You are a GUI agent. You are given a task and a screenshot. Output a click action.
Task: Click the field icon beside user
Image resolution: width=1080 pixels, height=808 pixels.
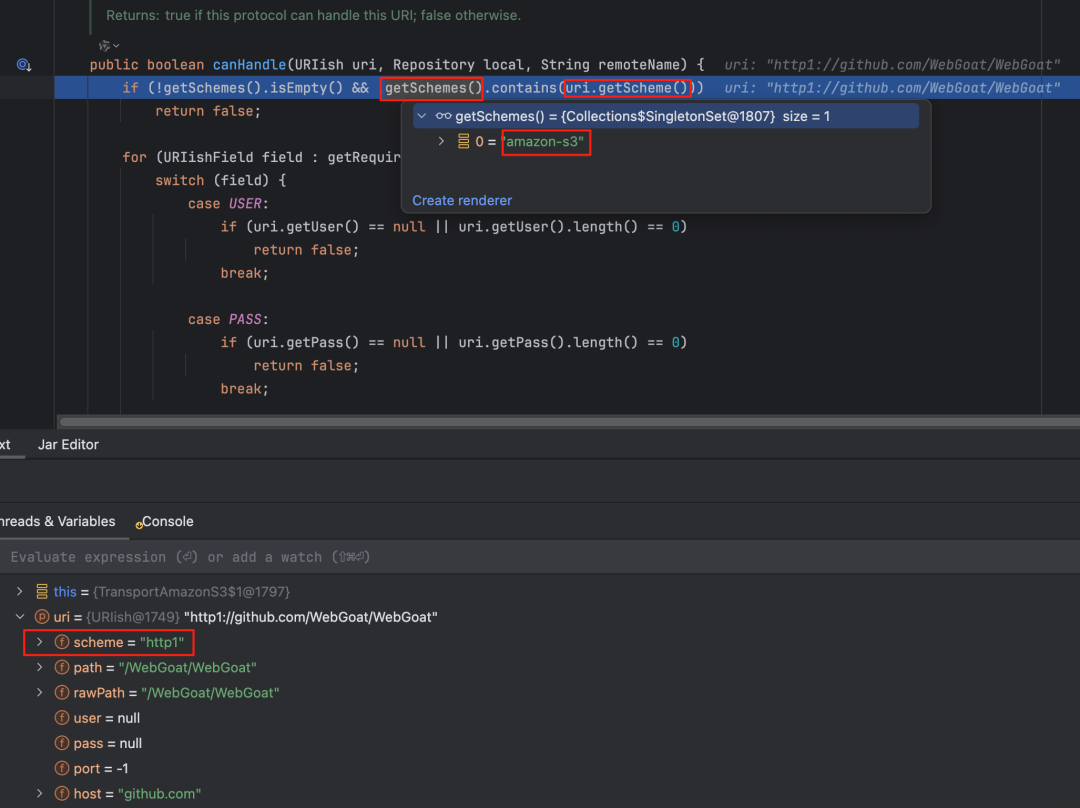point(62,718)
